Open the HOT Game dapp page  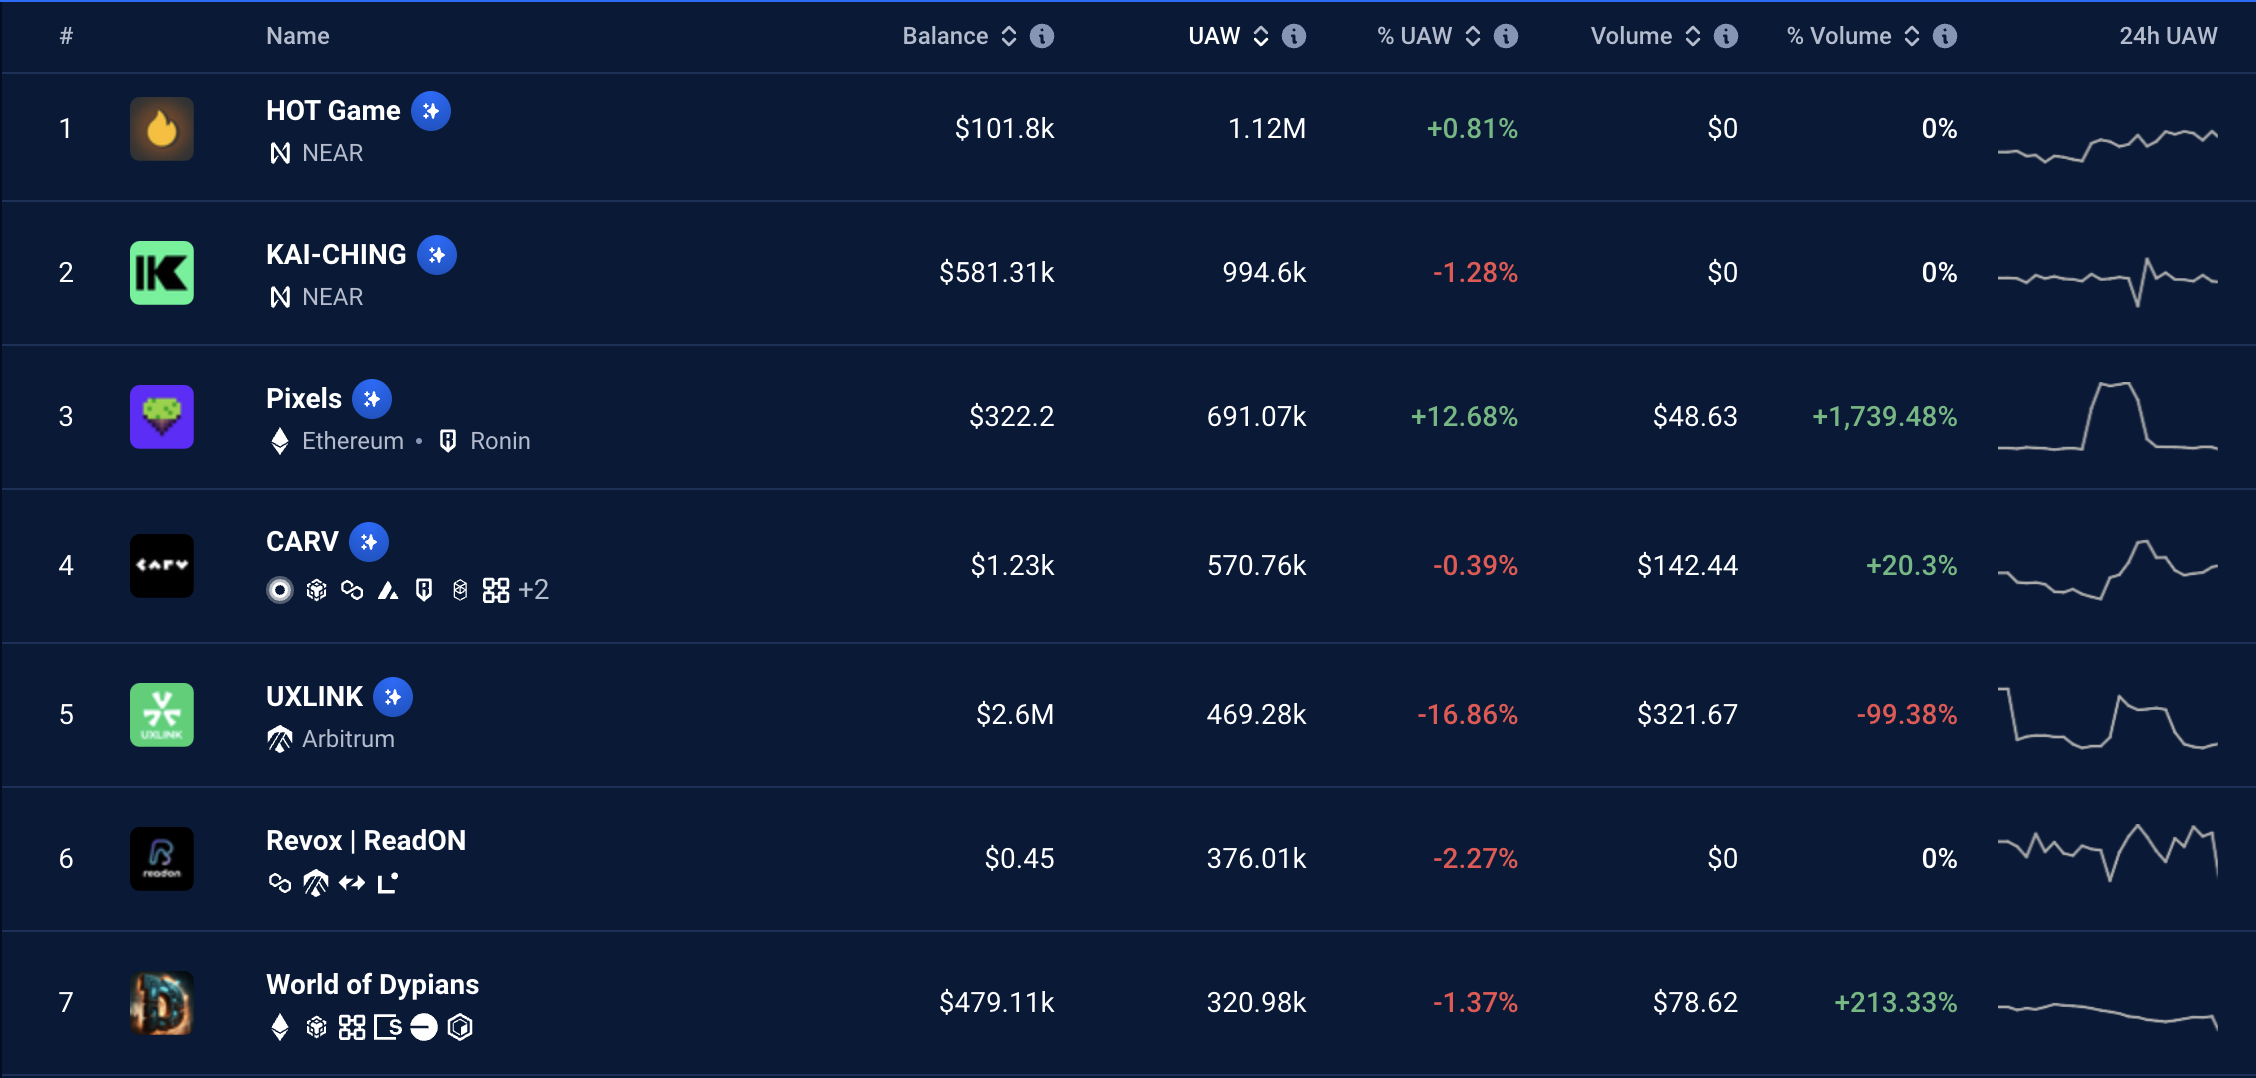(x=333, y=111)
